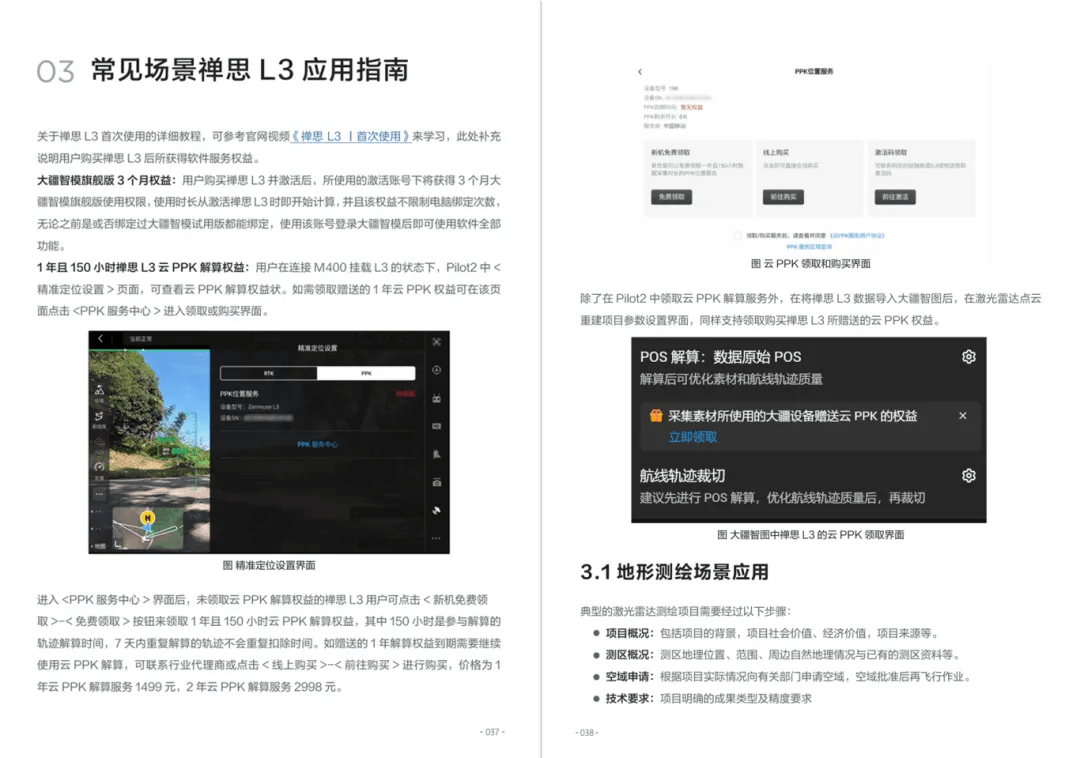1080x758 pixels.
Task: Click the back chevron in the PPK位置服务 page
Action: (640, 72)
